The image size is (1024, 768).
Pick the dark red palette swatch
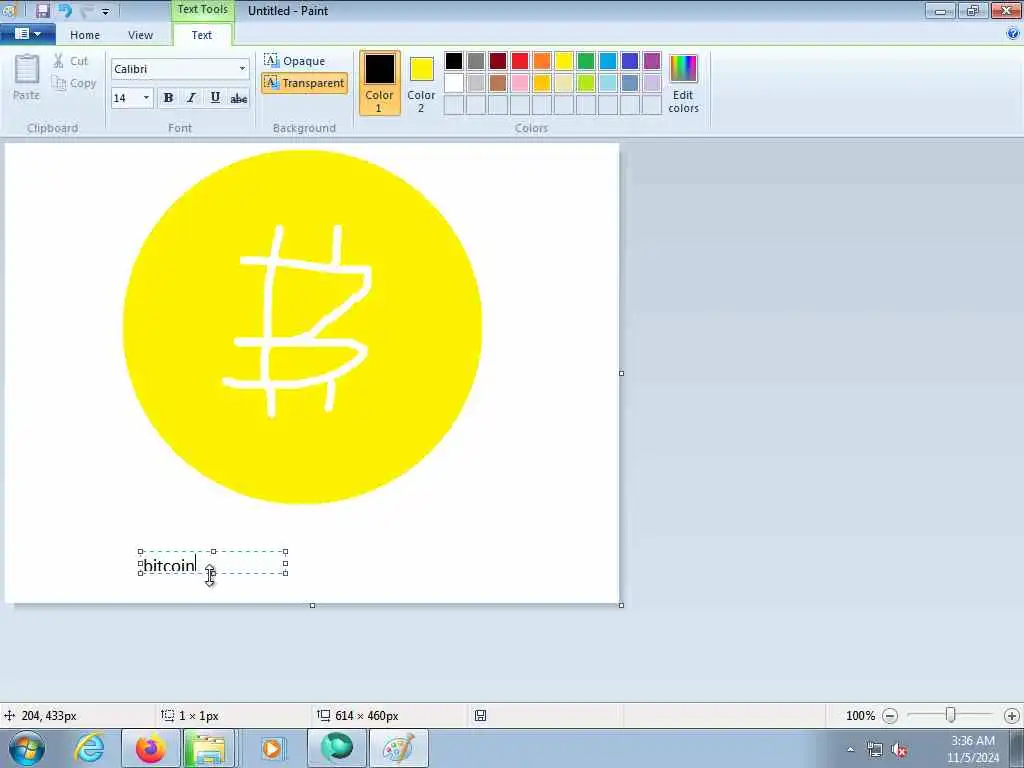pos(498,61)
